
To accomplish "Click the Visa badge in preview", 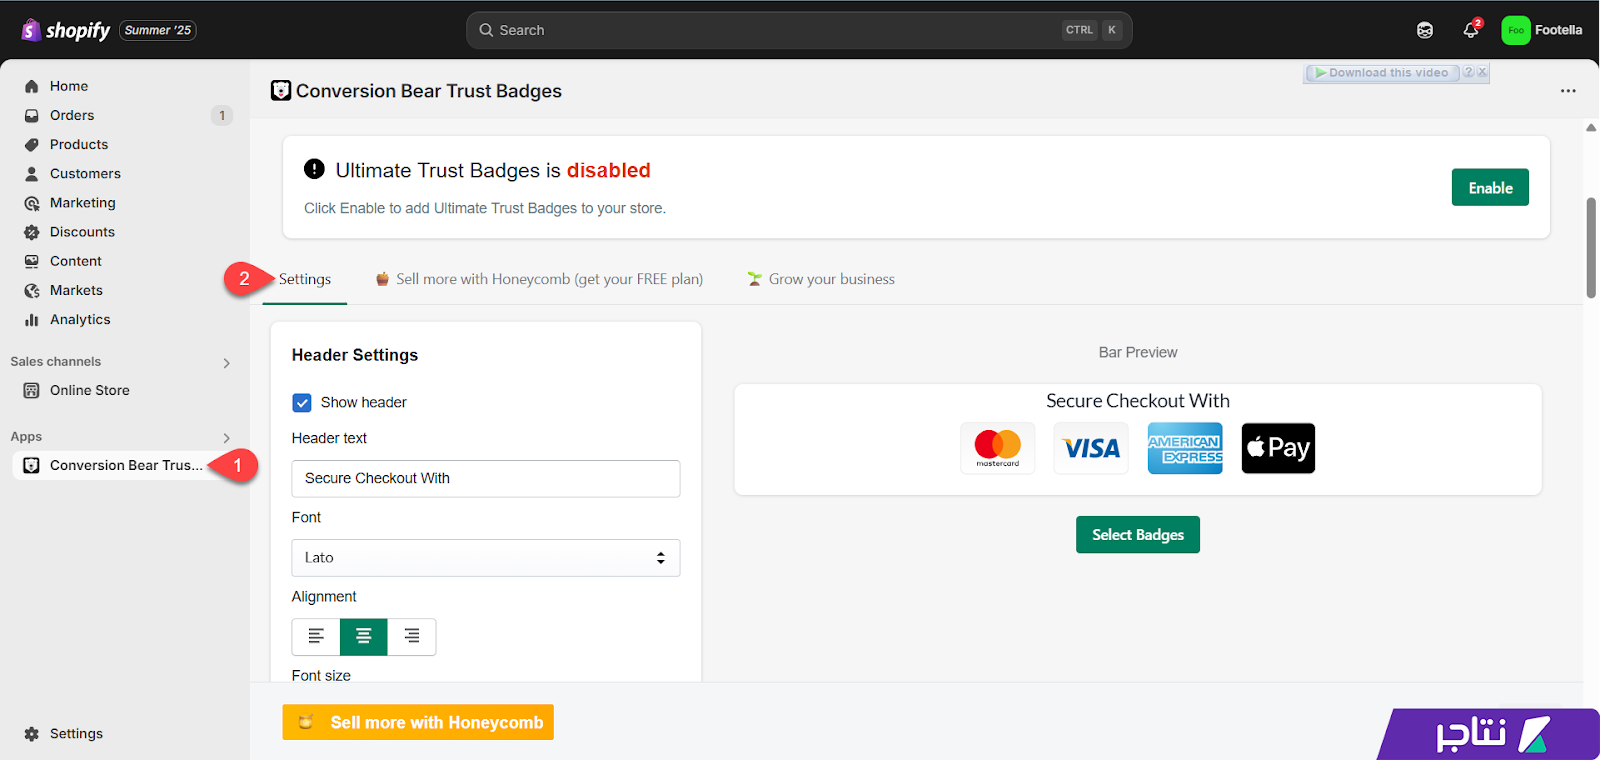I will pyautogui.click(x=1091, y=448).
